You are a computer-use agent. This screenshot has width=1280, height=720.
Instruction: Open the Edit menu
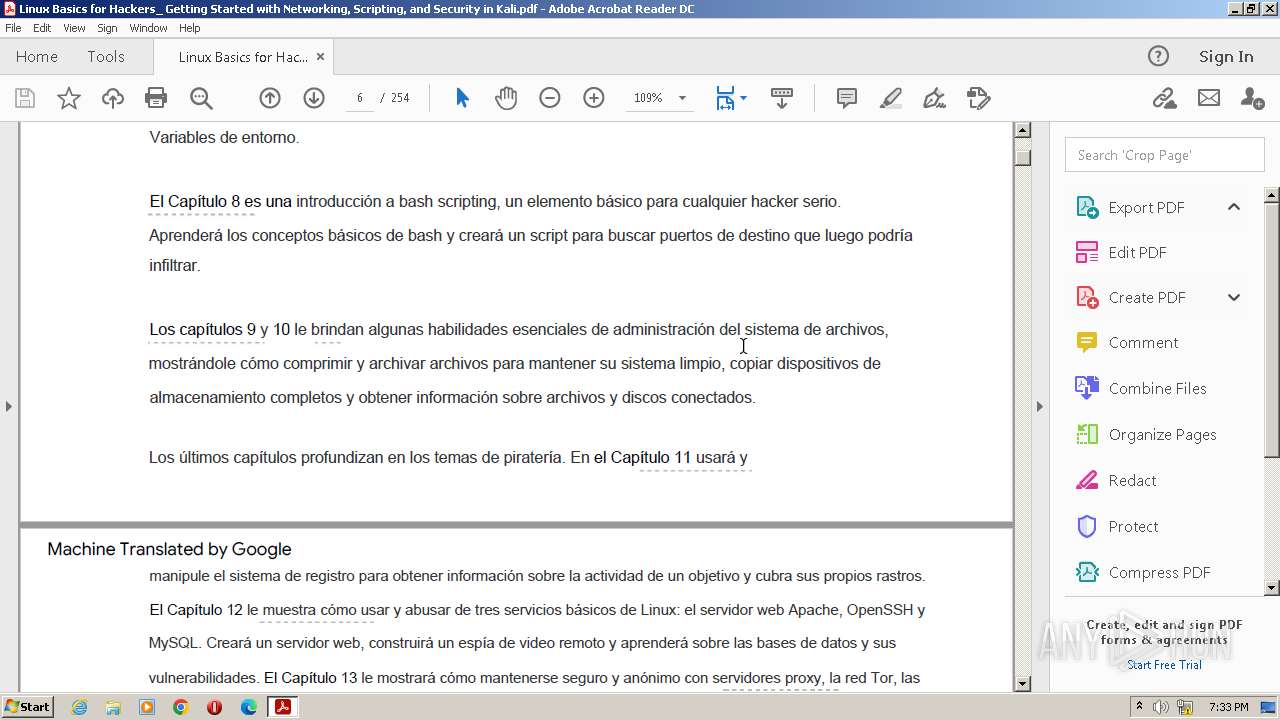pos(42,28)
